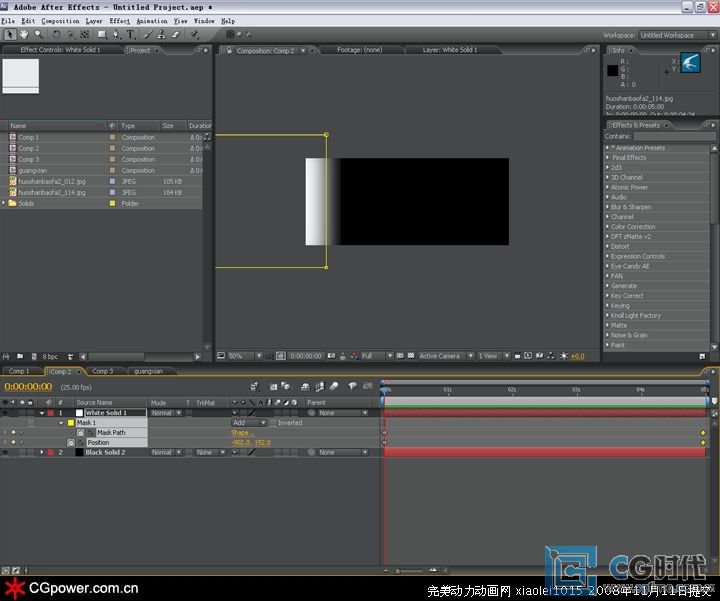Toggle keyframe diamond for Mask Path
The width and height of the screenshot is (720, 601).
pyautogui.click(x=13, y=432)
